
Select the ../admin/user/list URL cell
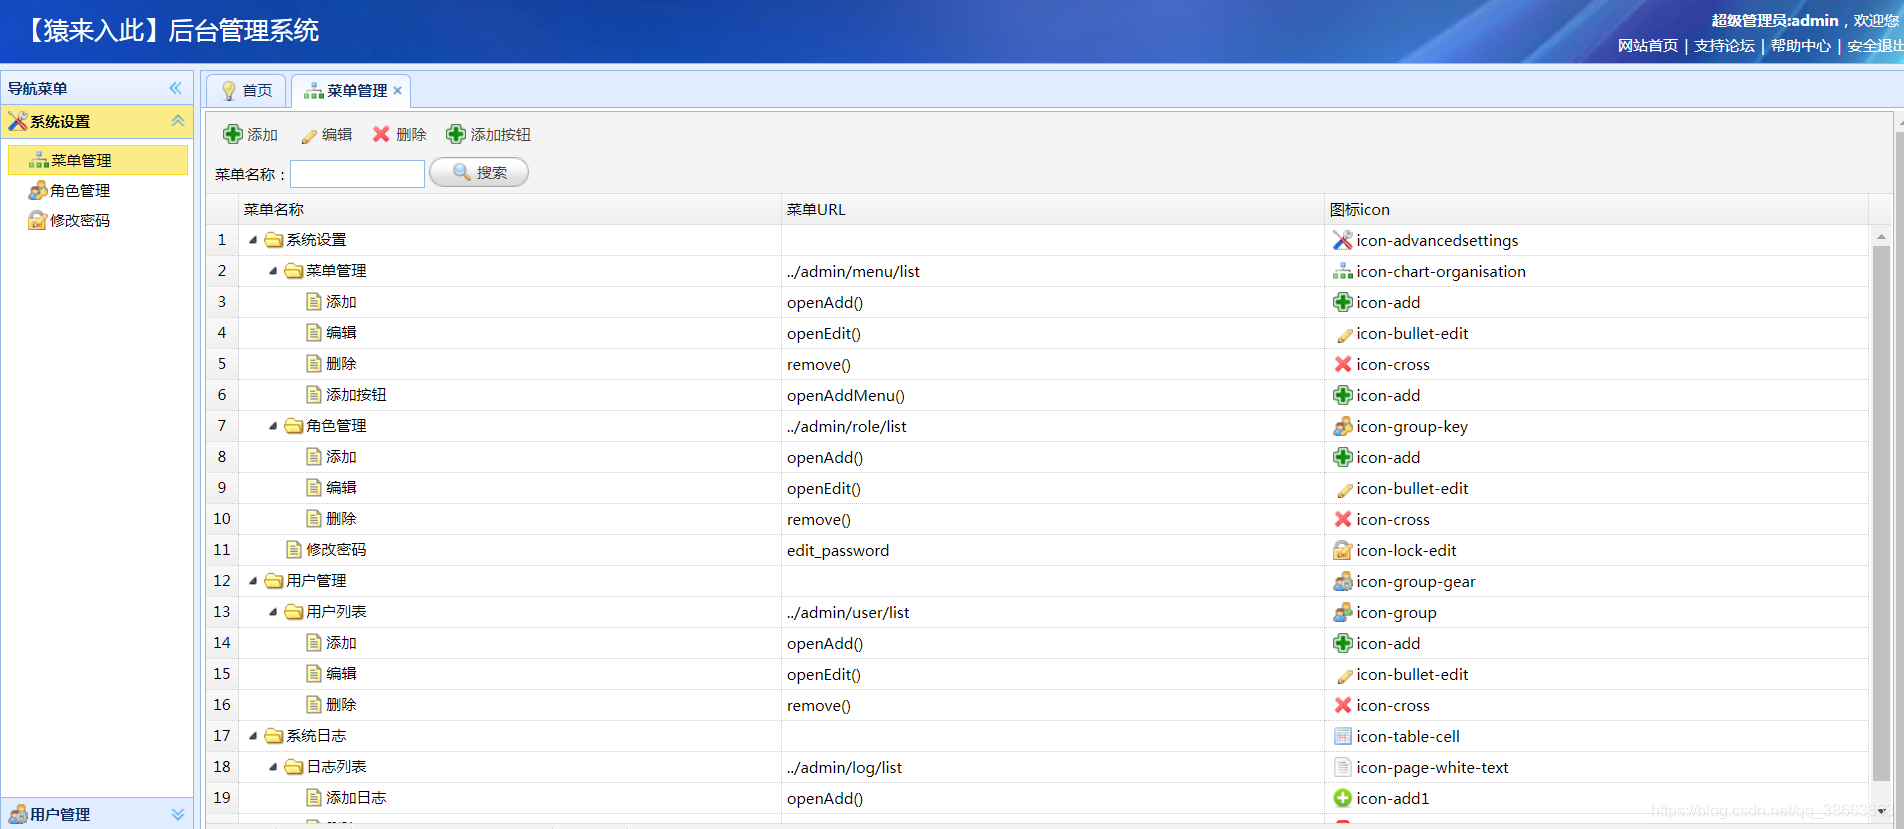[1053, 612]
